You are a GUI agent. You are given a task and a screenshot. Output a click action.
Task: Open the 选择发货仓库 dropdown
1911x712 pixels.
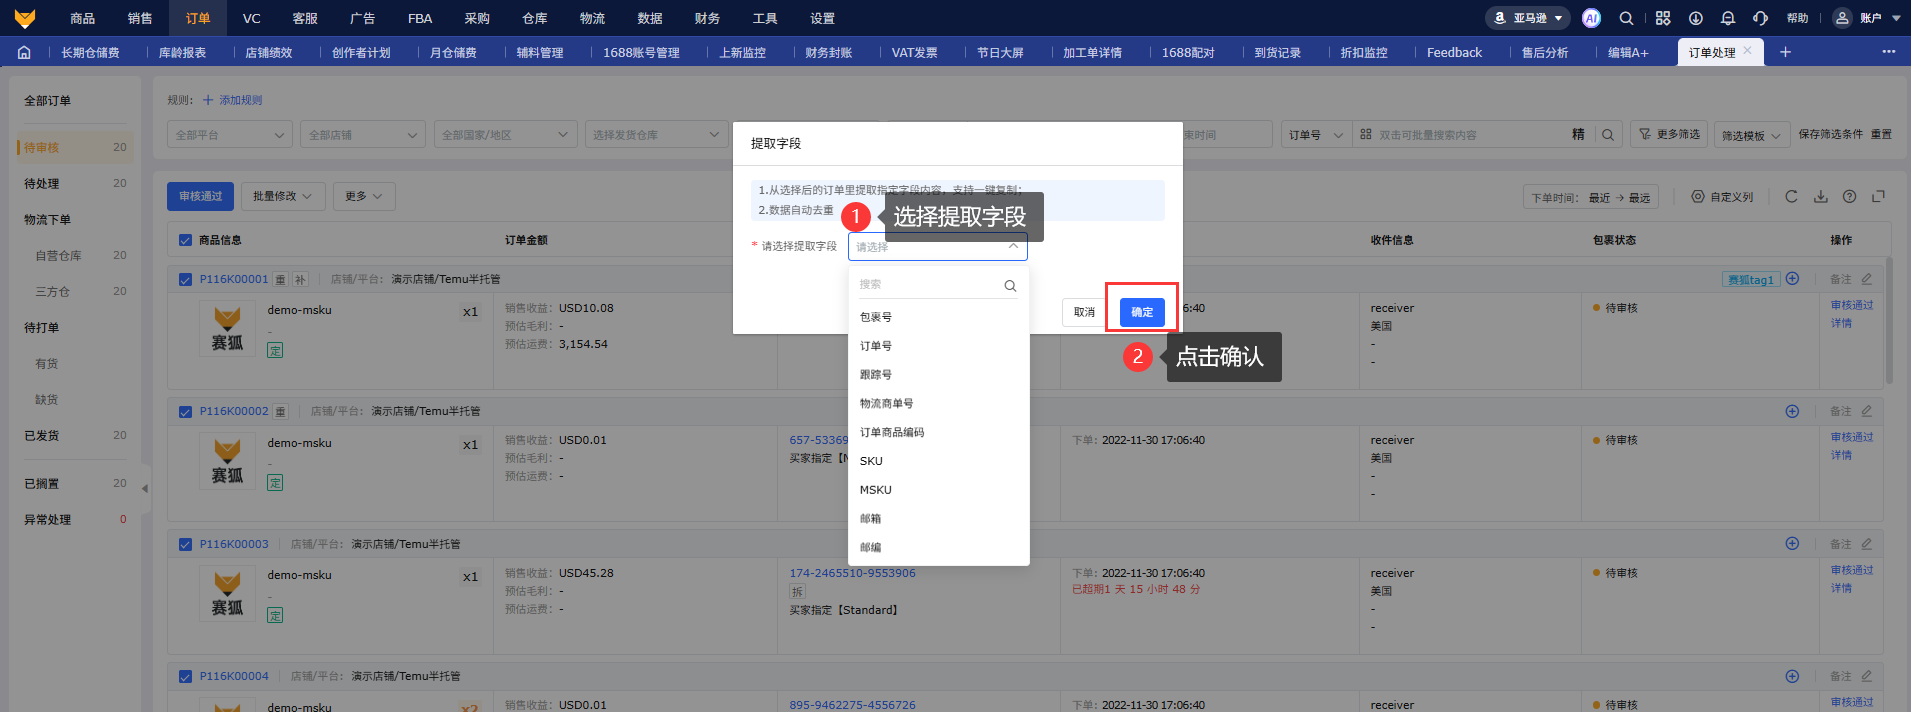pyautogui.click(x=656, y=135)
